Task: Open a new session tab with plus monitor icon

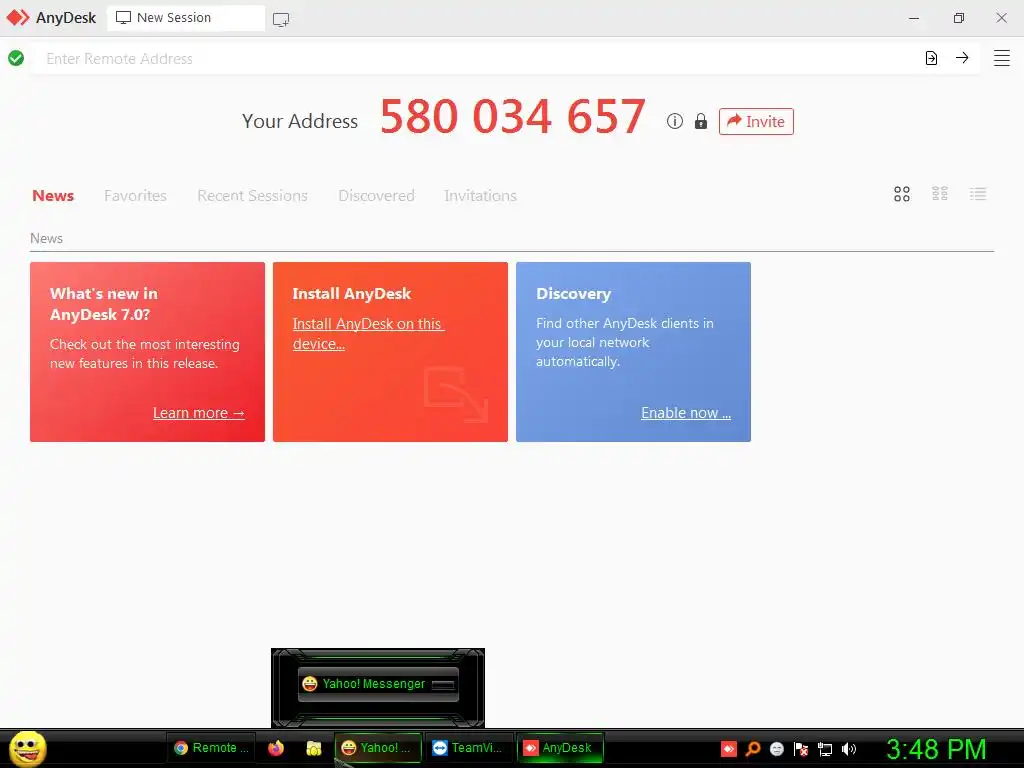Action: click(281, 19)
